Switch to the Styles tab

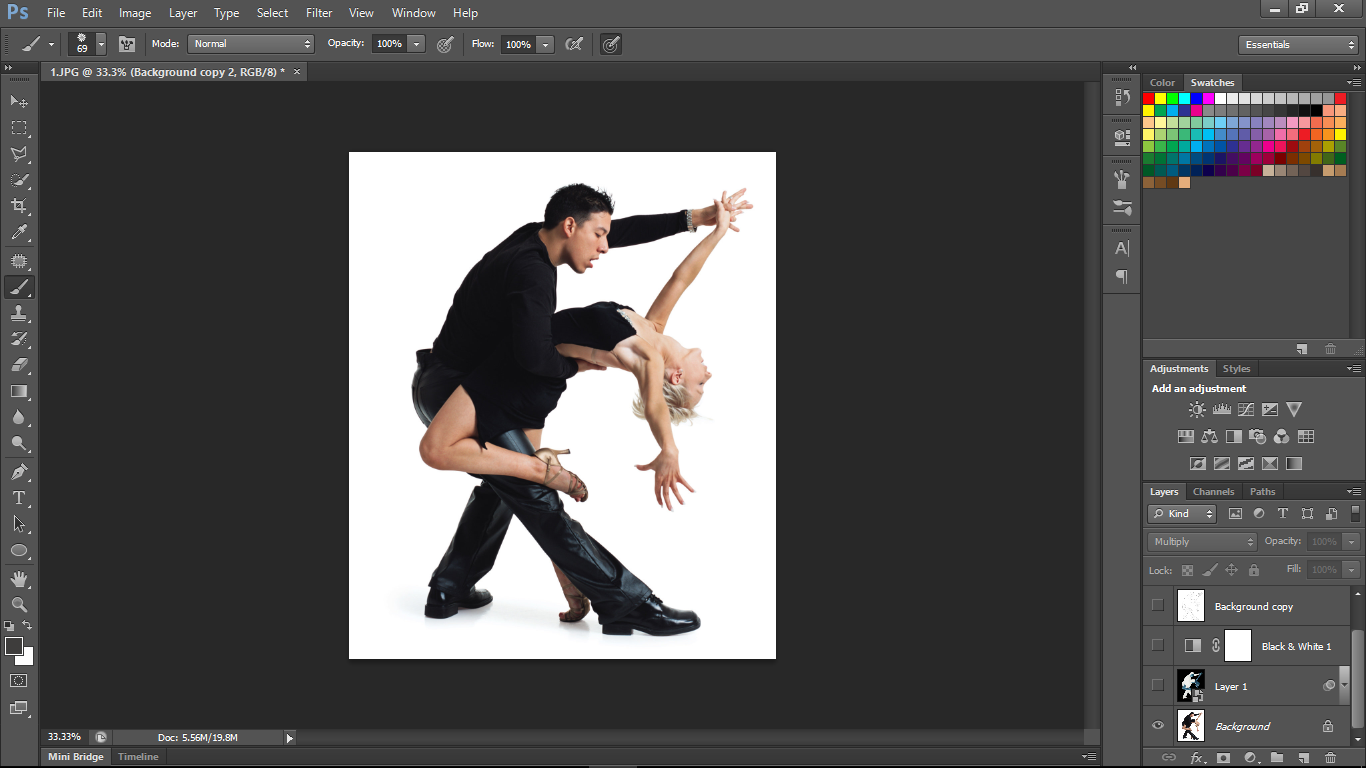(x=1236, y=369)
